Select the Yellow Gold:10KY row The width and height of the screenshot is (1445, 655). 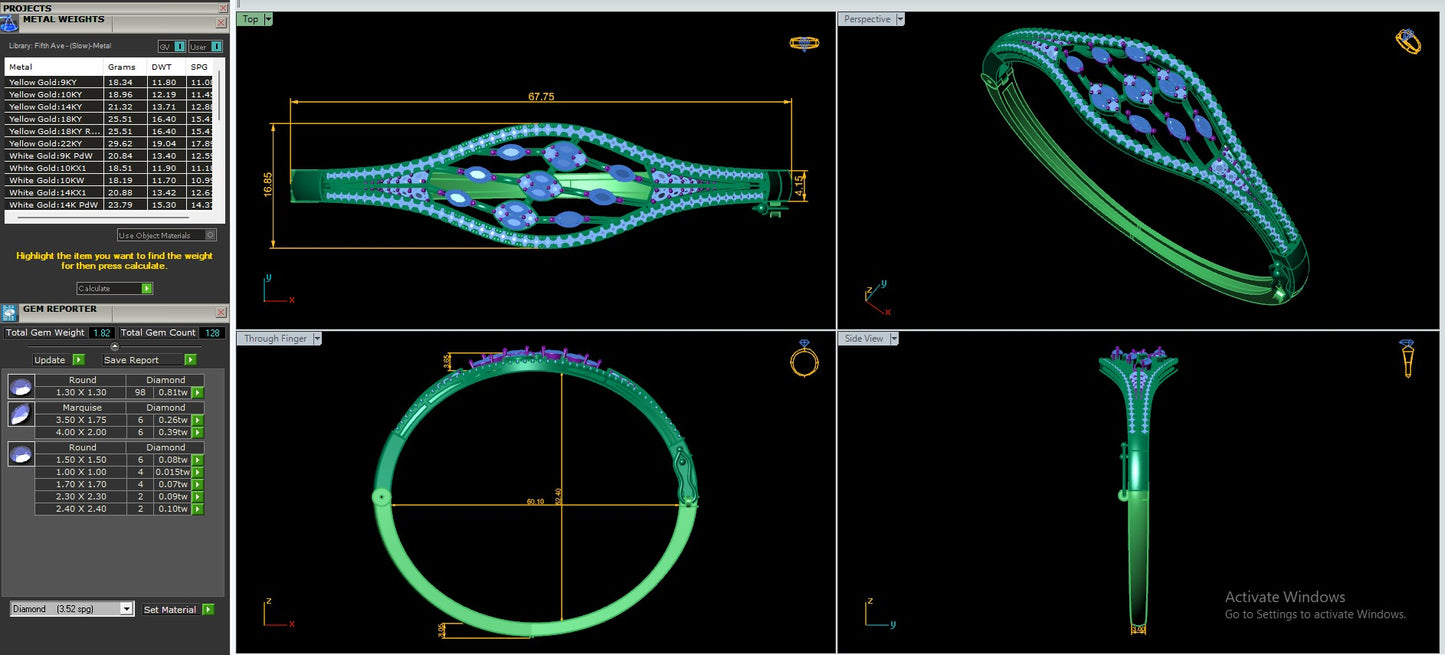coord(108,94)
